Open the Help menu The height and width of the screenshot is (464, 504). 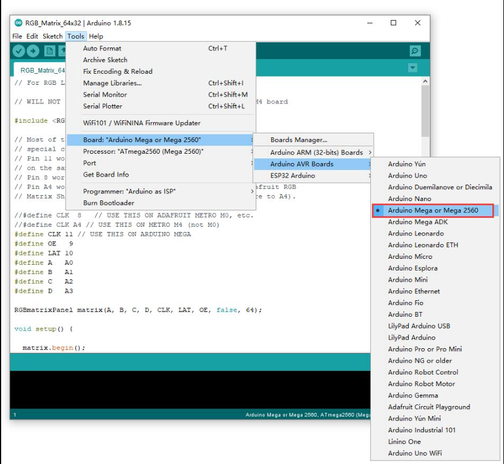click(96, 36)
